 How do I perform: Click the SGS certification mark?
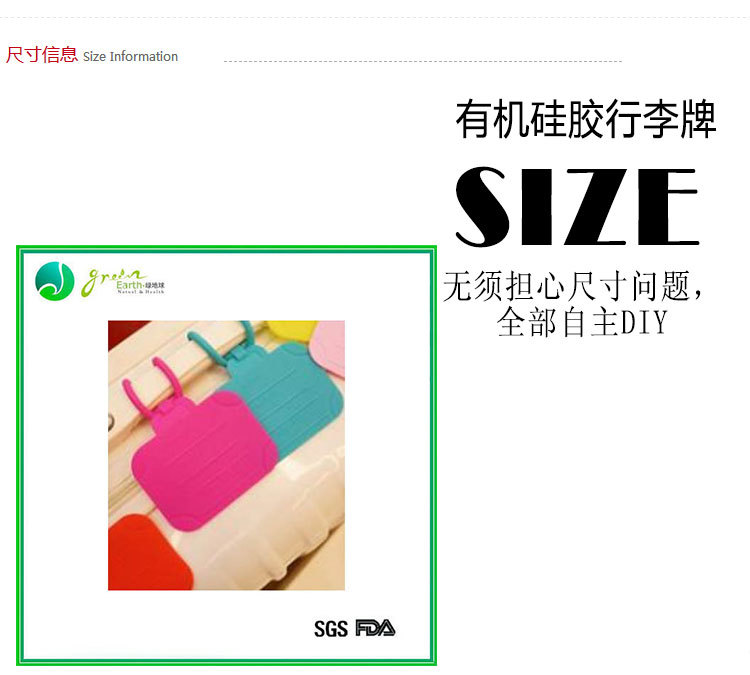[x=331, y=629]
